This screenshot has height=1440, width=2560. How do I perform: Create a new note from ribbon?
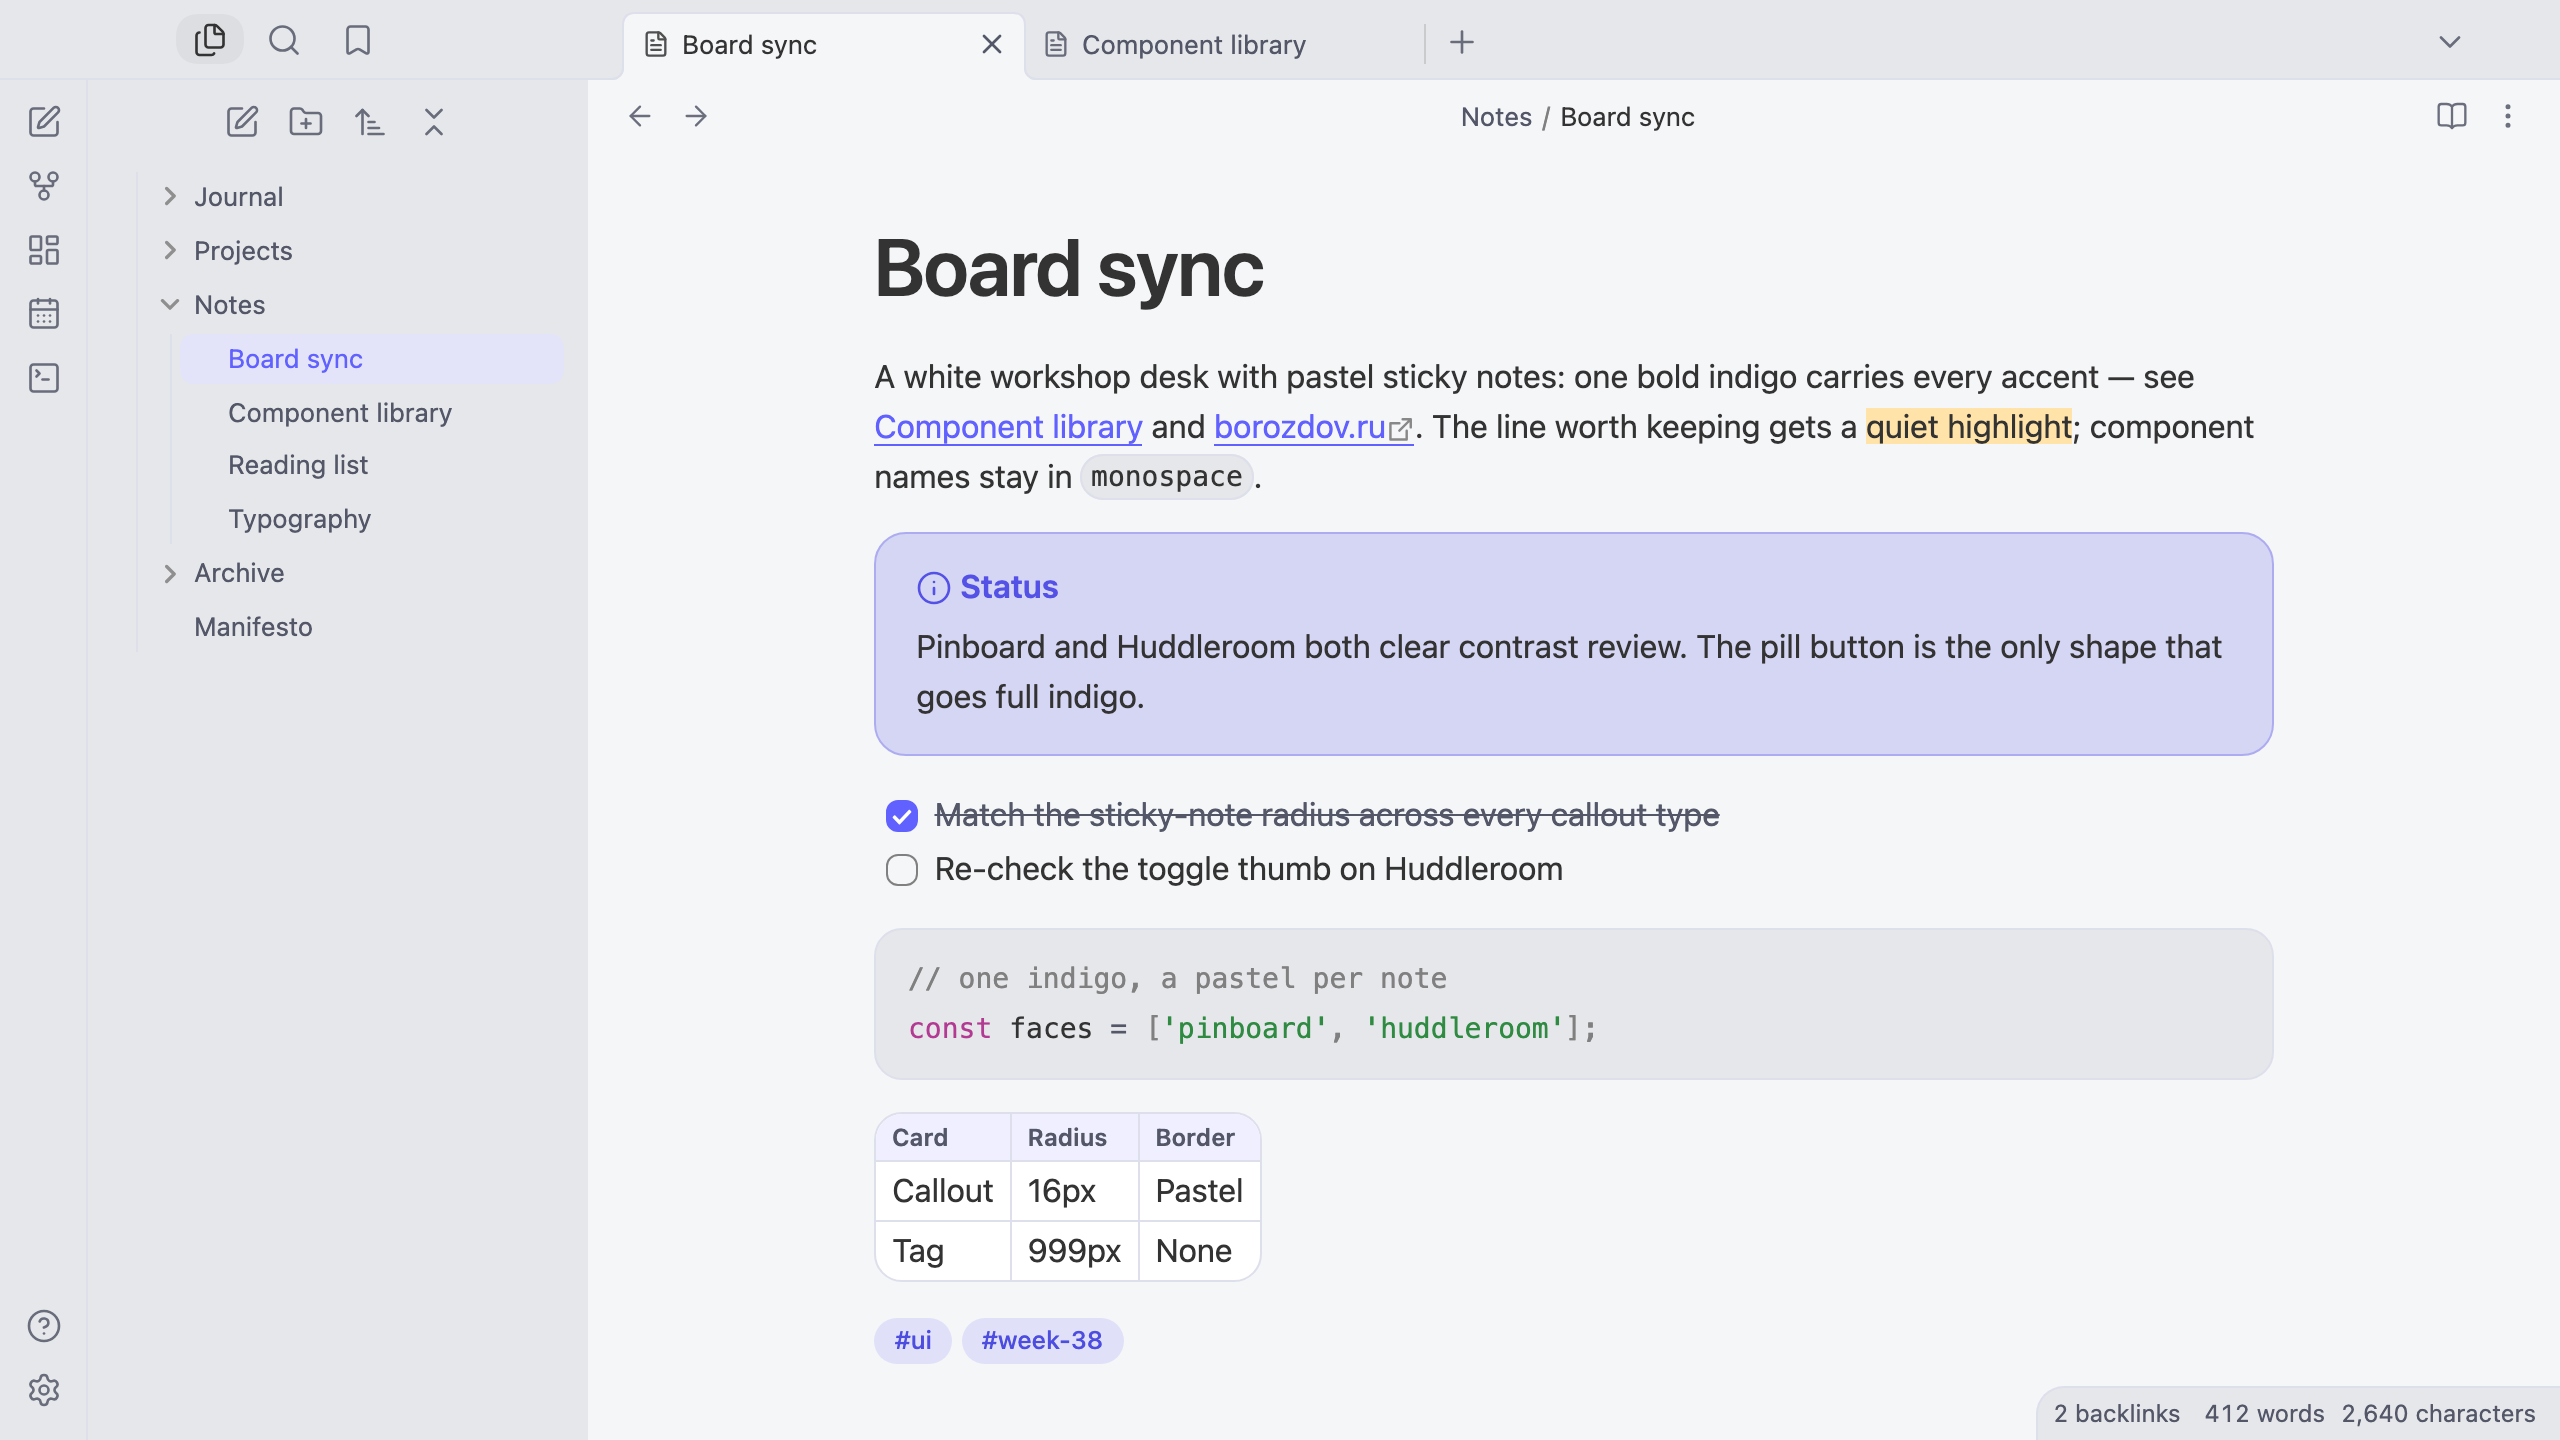point(44,122)
